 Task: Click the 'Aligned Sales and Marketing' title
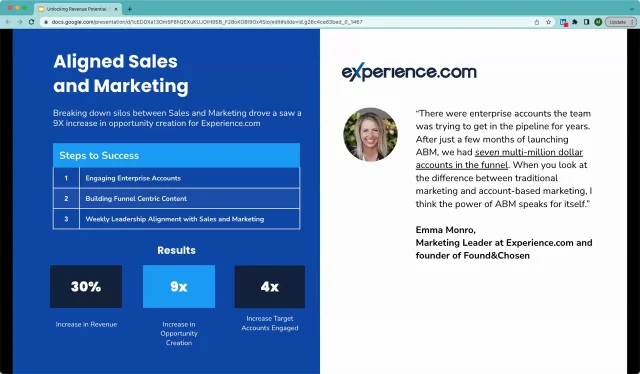[121, 73]
